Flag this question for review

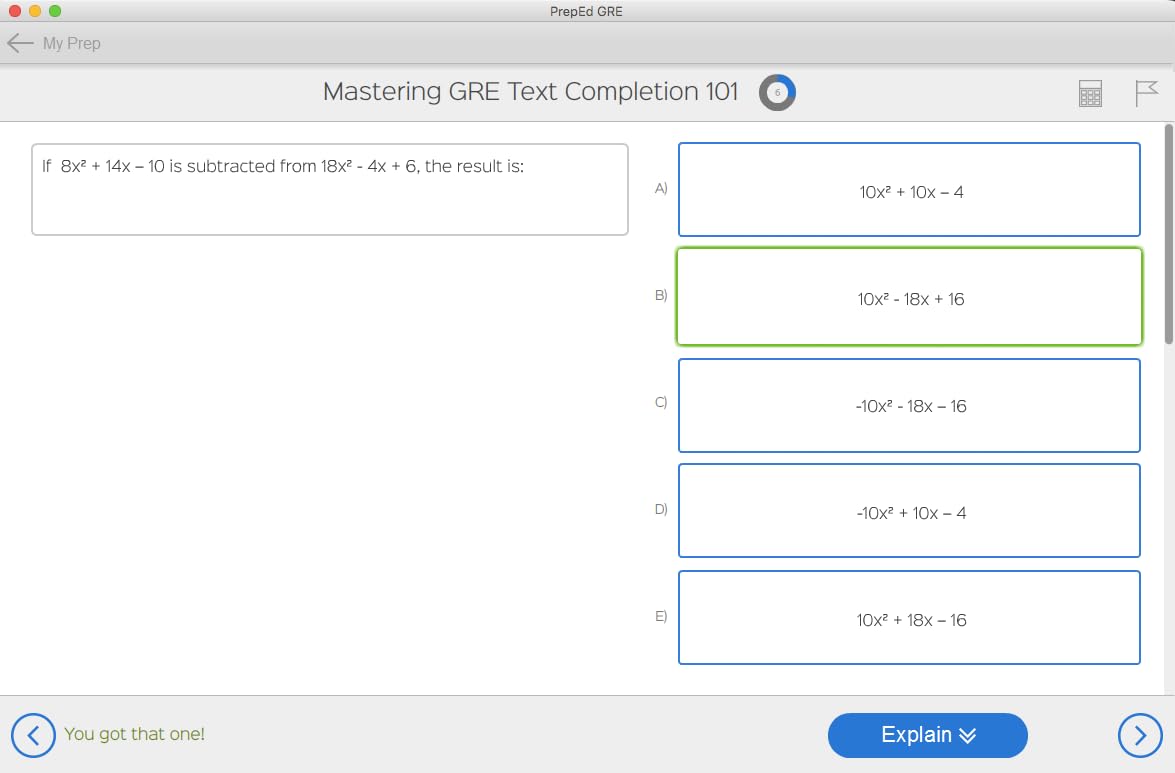coord(1146,94)
